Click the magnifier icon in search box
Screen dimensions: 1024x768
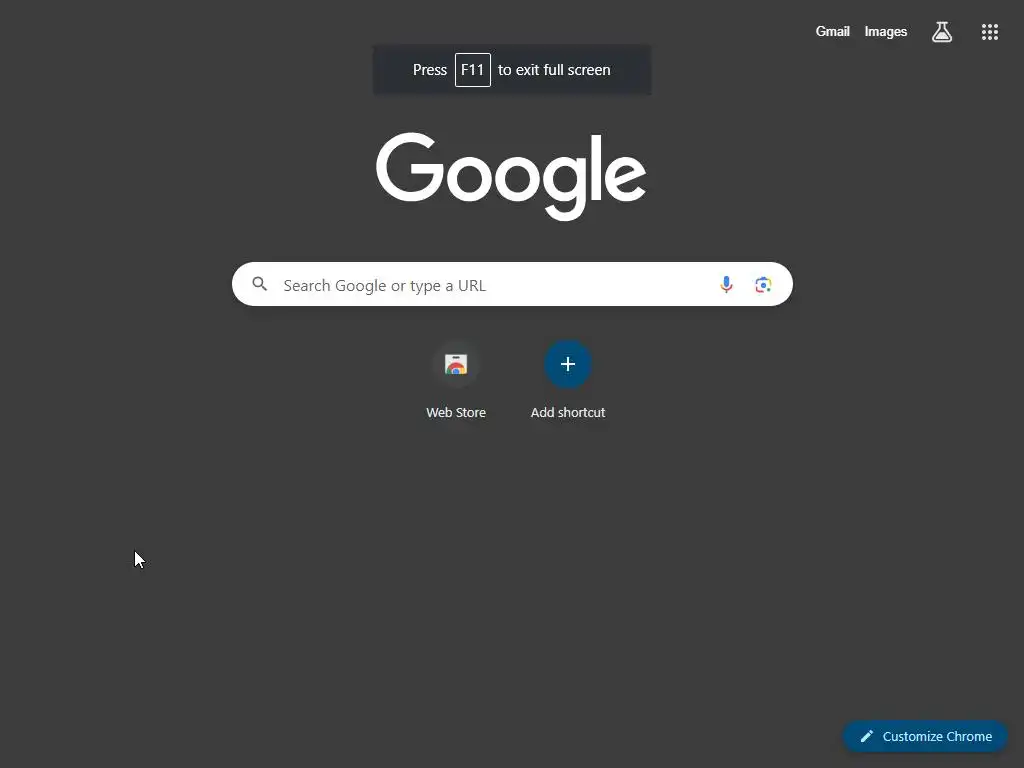tap(260, 284)
